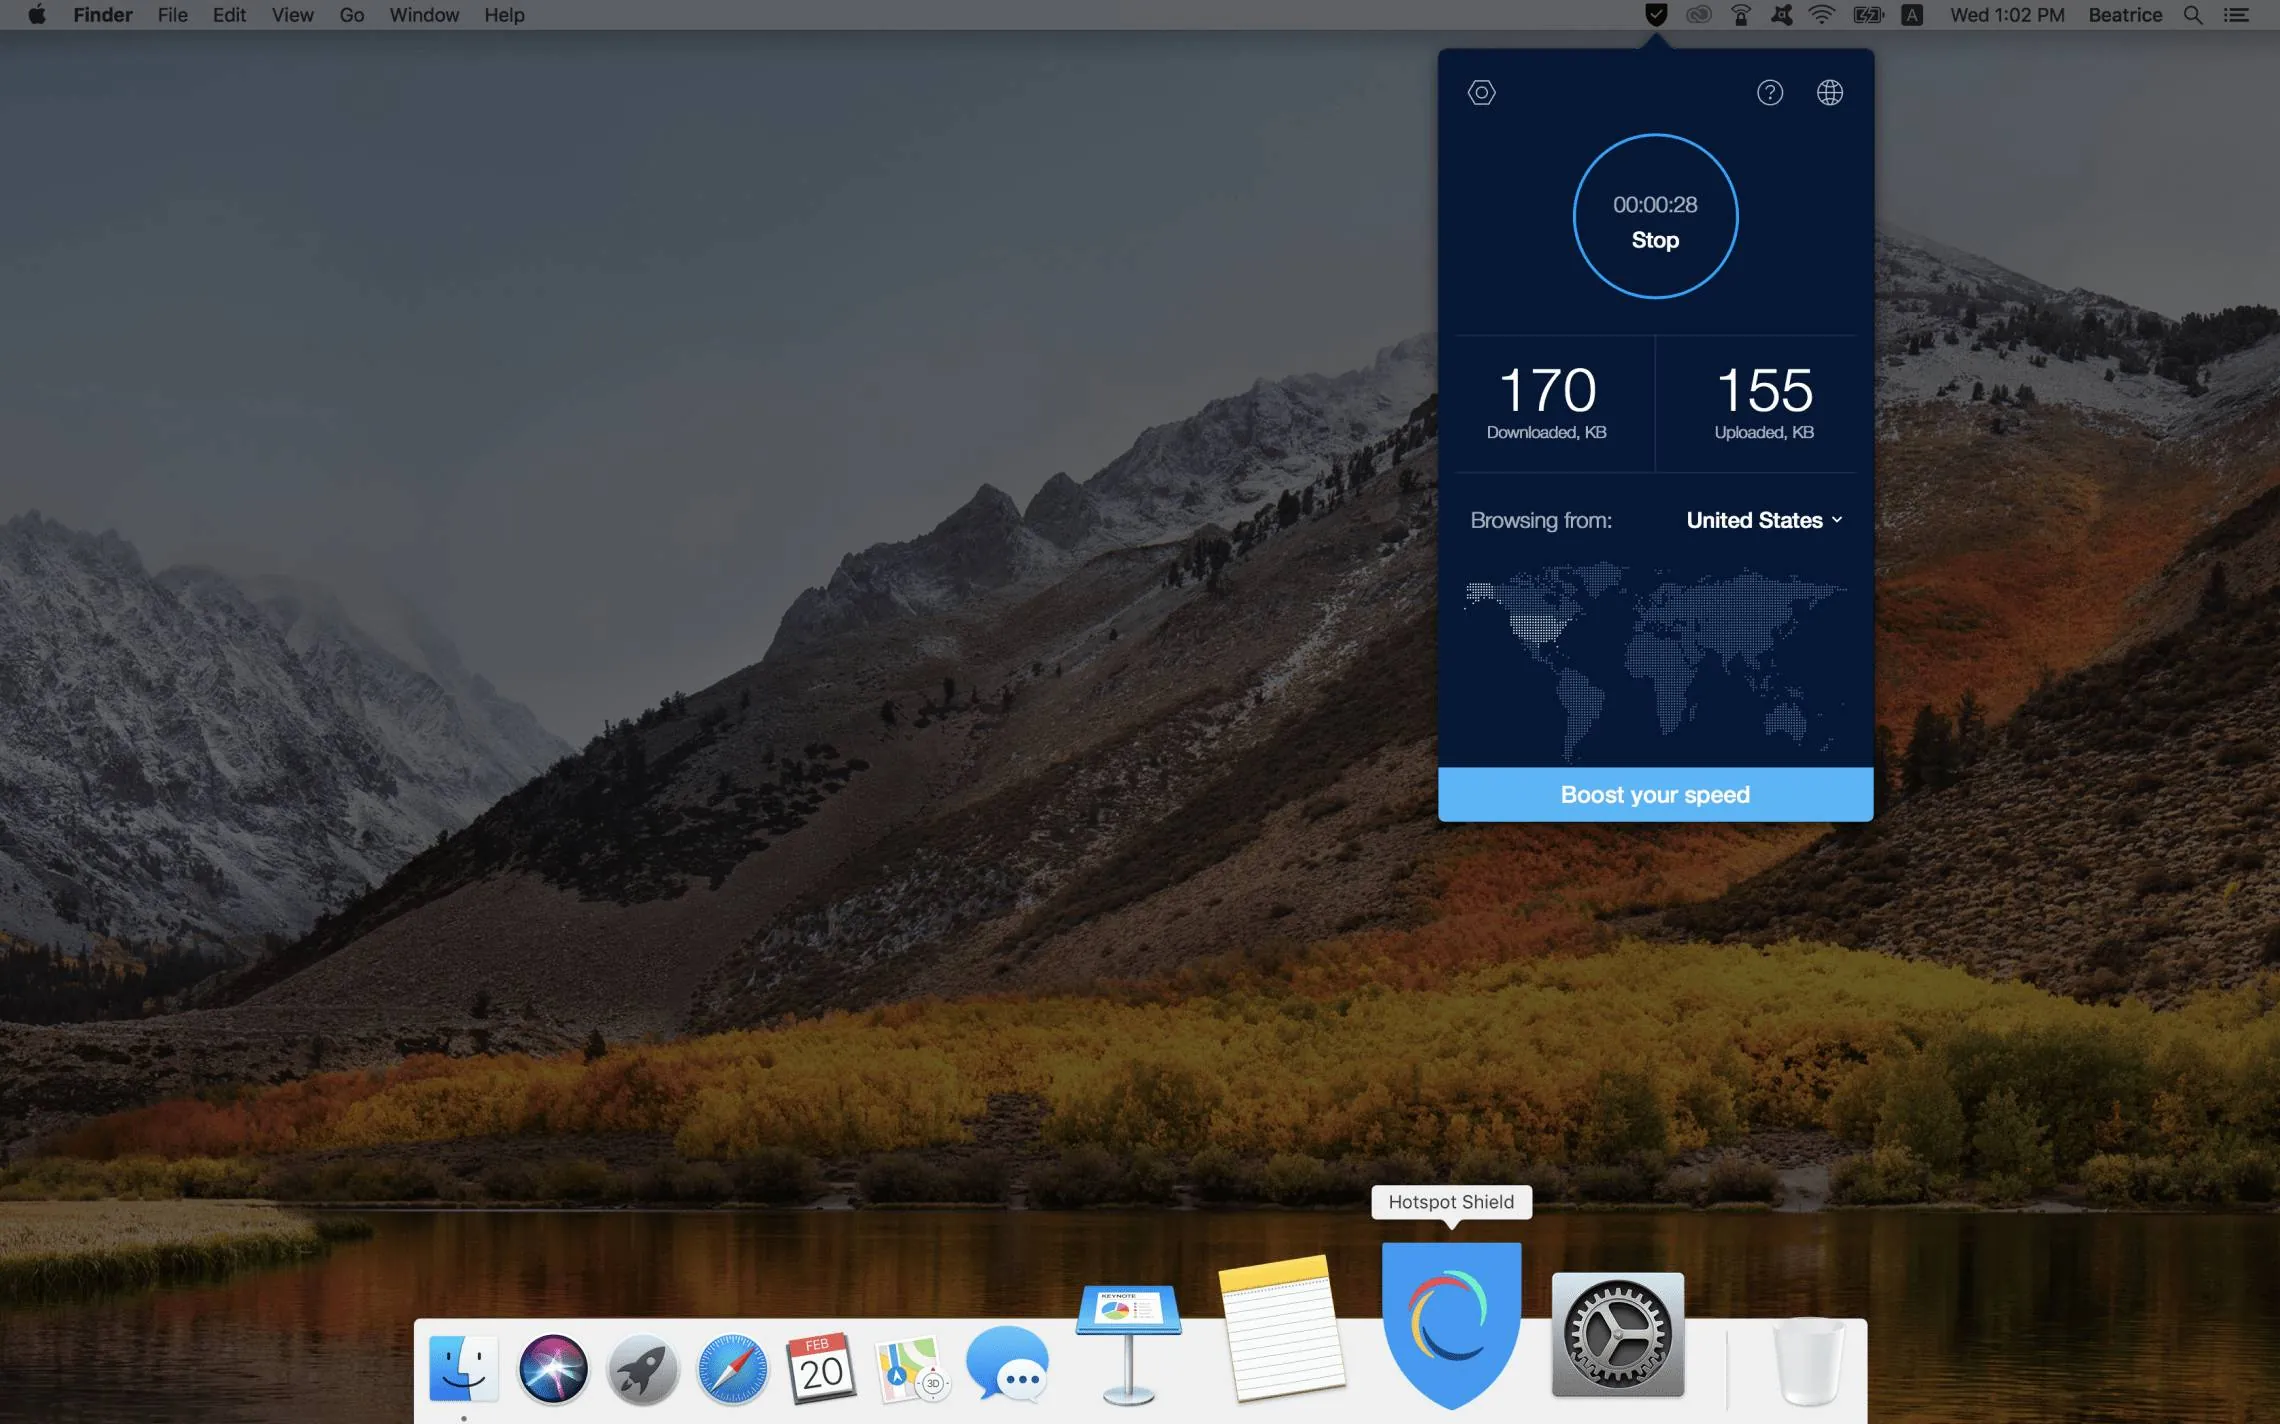Click the Avast menu bar icon

(1781, 14)
